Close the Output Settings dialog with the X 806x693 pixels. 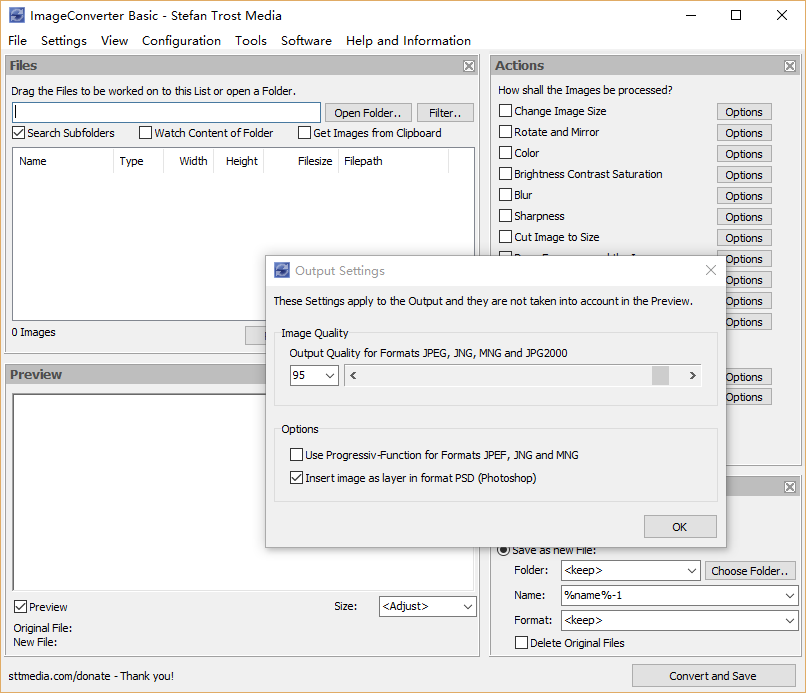pyautogui.click(x=711, y=270)
